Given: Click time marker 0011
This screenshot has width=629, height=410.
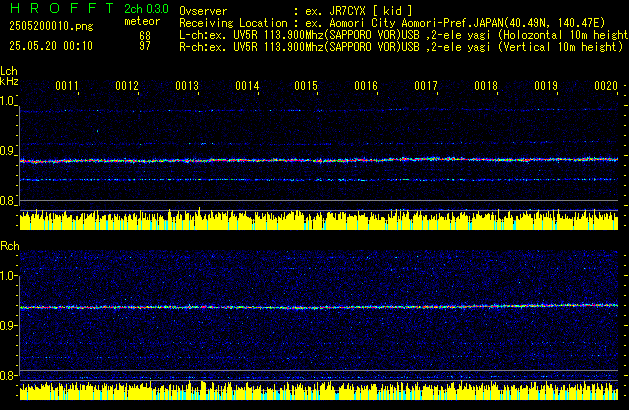Looking at the screenshot, I should 67,86.
